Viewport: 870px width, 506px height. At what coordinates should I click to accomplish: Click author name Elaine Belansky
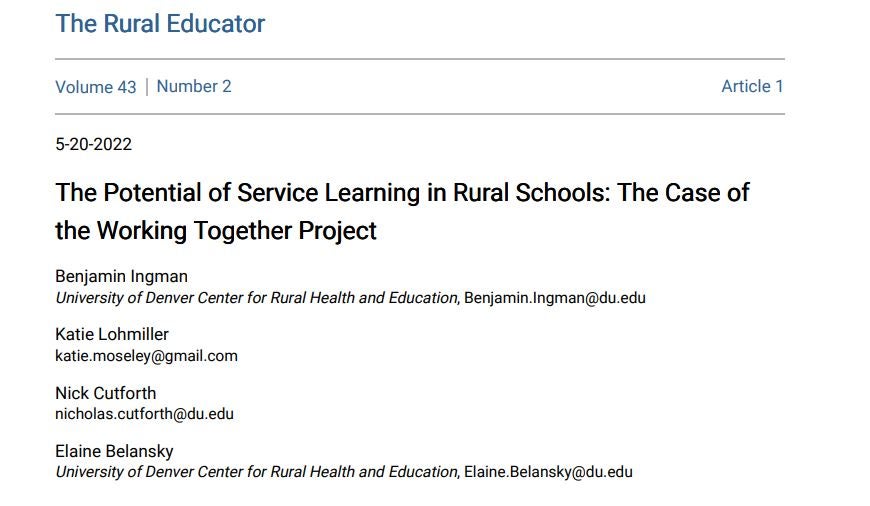(114, 452)
